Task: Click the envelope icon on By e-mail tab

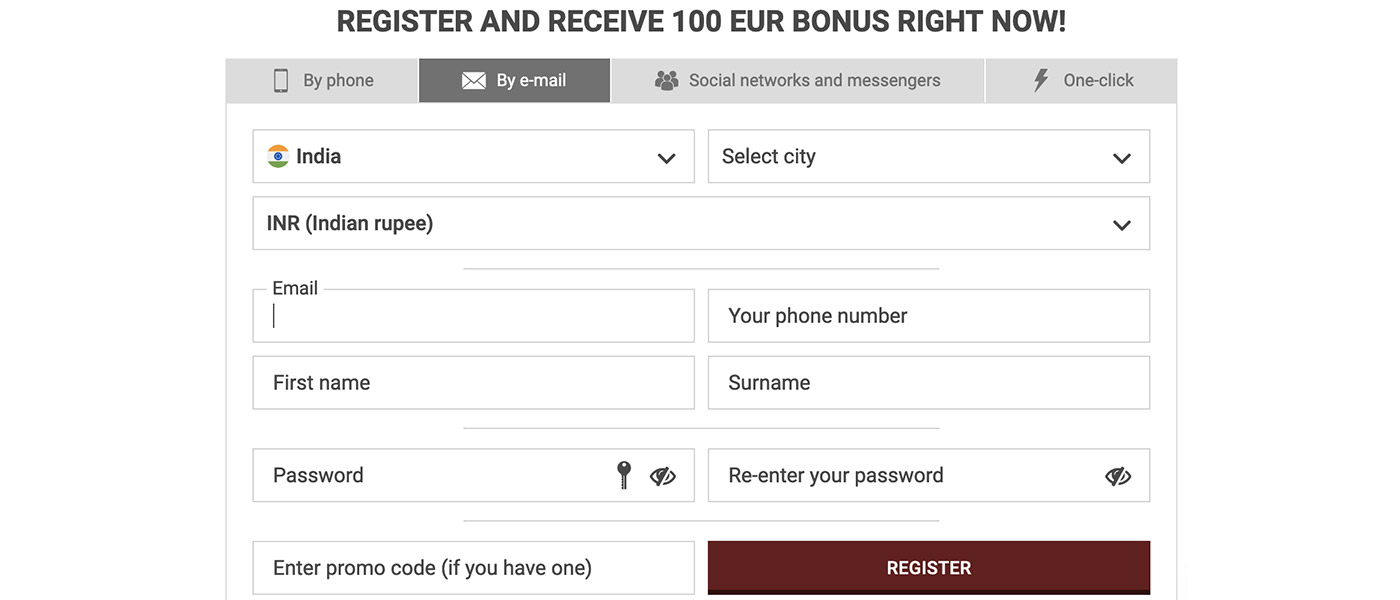Action: coord(472,80)
